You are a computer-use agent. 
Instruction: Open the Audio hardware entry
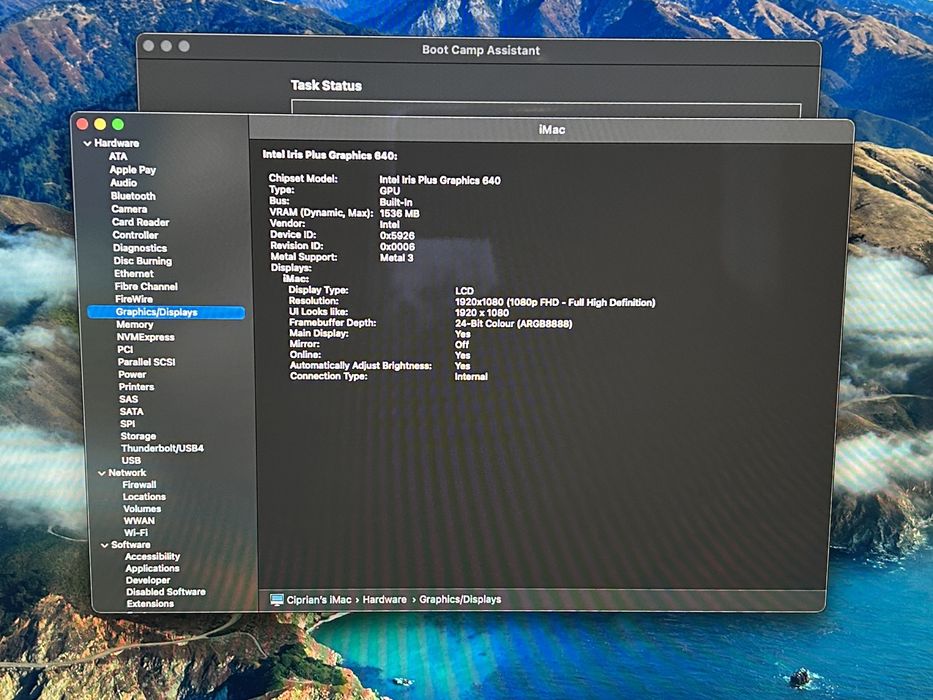pos(123,183)
